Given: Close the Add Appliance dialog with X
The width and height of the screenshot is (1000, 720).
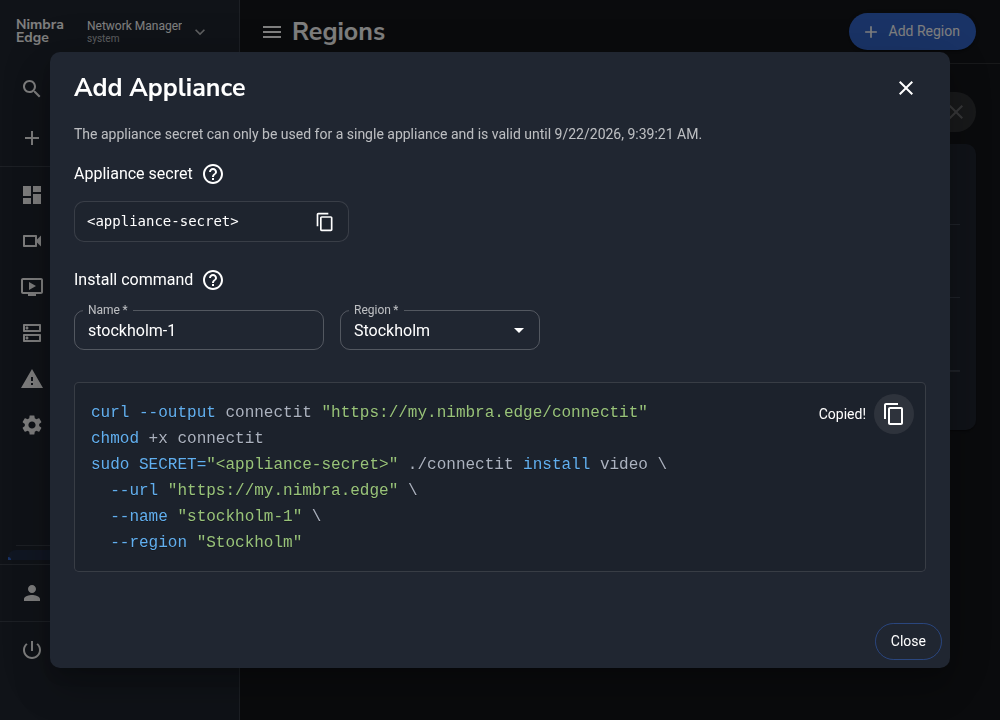Looking at the screenshot, I should point(906,88).
